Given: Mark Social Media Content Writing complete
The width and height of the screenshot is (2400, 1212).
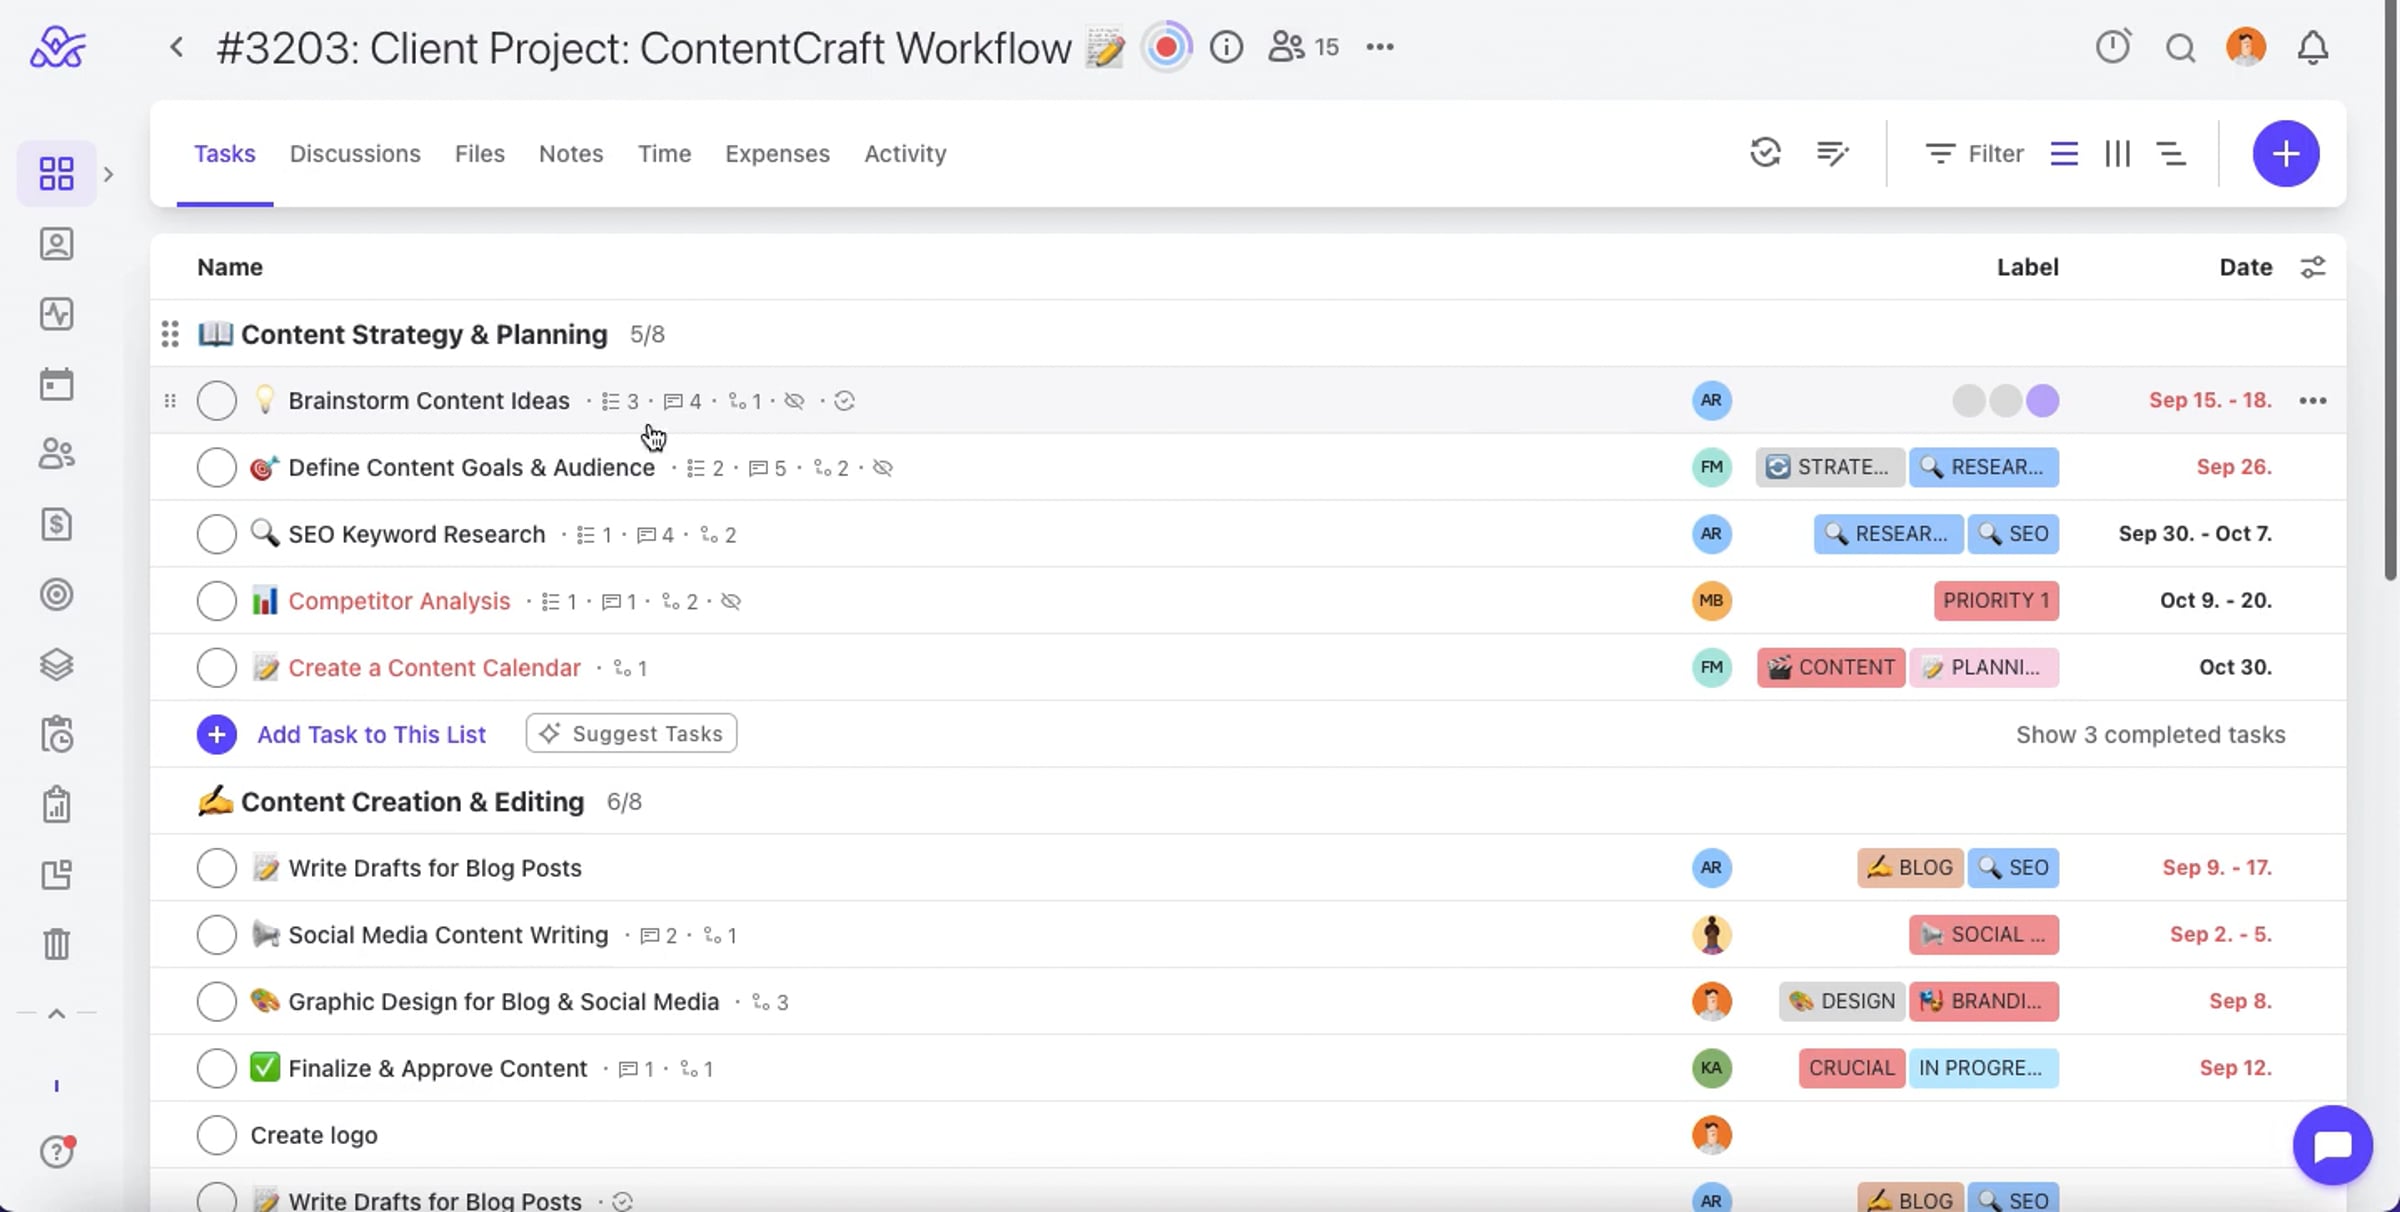Looking at the screenshot, I should coord(217,935).
